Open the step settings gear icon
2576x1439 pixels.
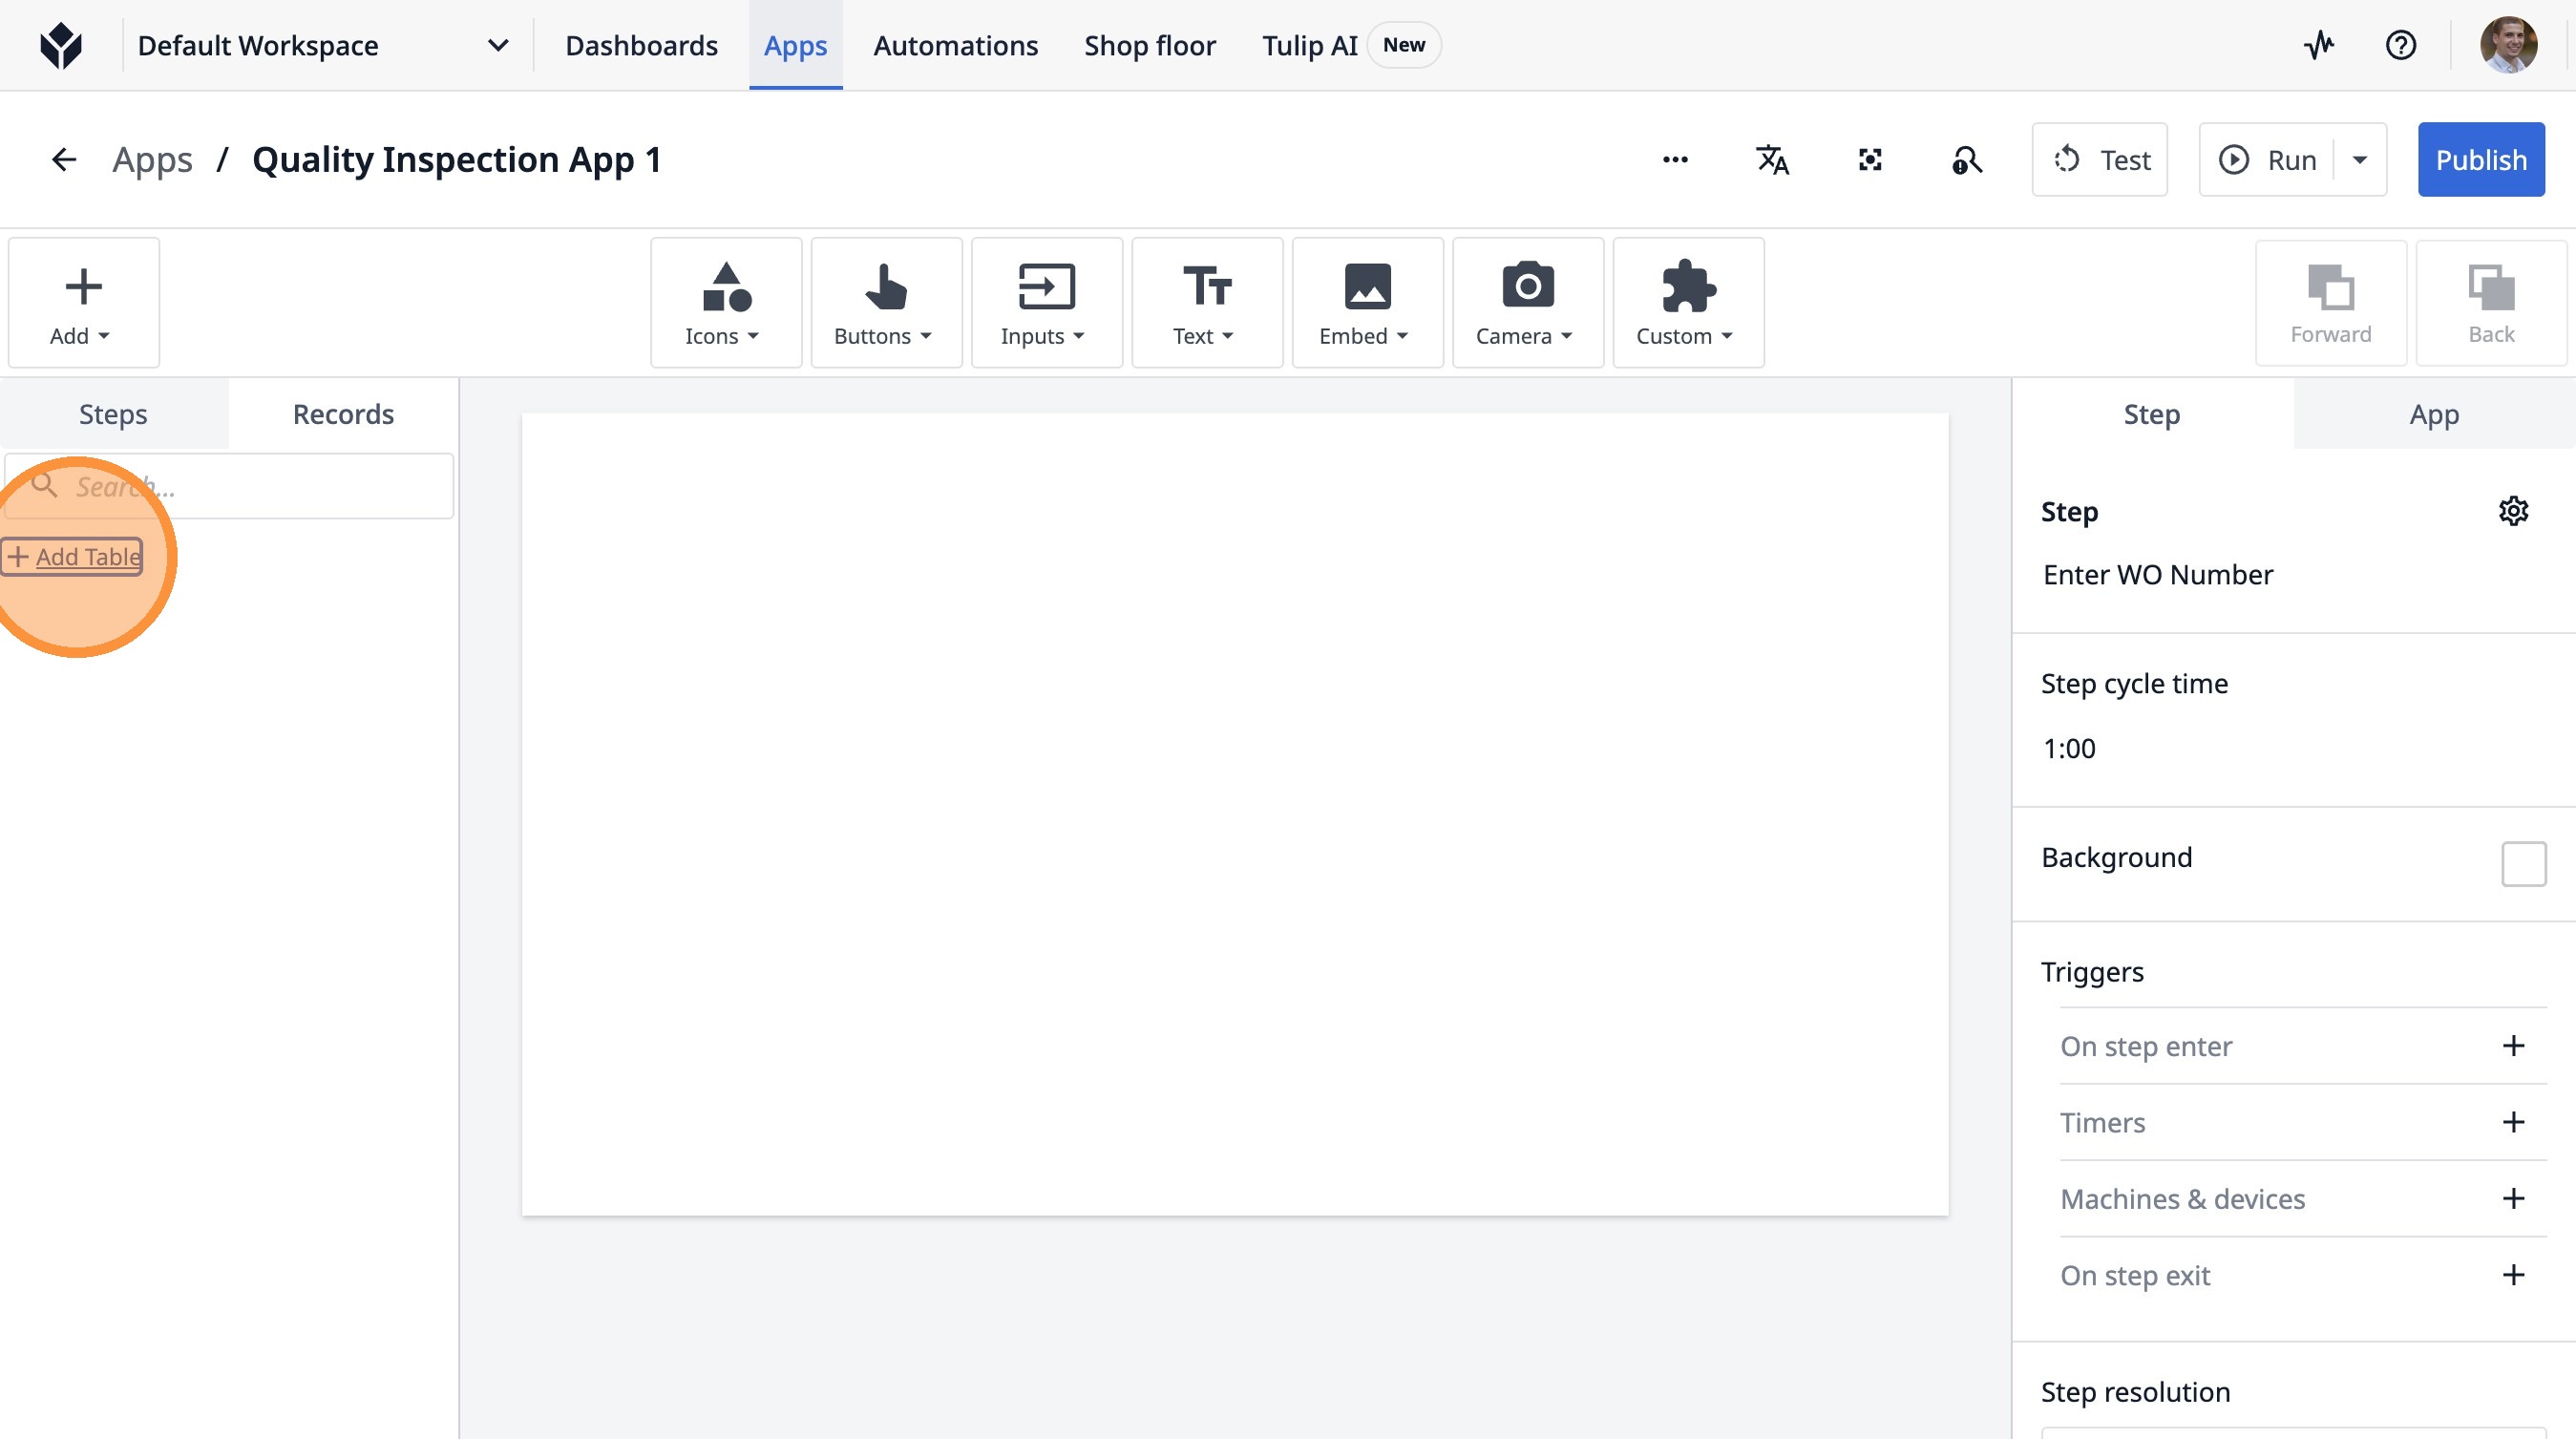pos(2513,511)
